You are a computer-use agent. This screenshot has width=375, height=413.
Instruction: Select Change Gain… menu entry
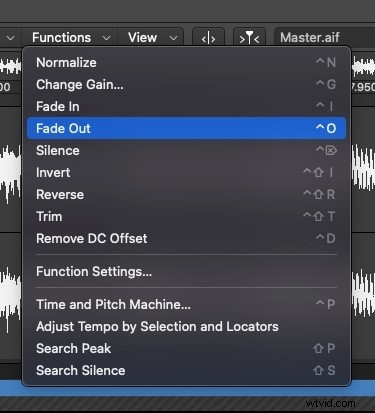click(x=186, y=85)
